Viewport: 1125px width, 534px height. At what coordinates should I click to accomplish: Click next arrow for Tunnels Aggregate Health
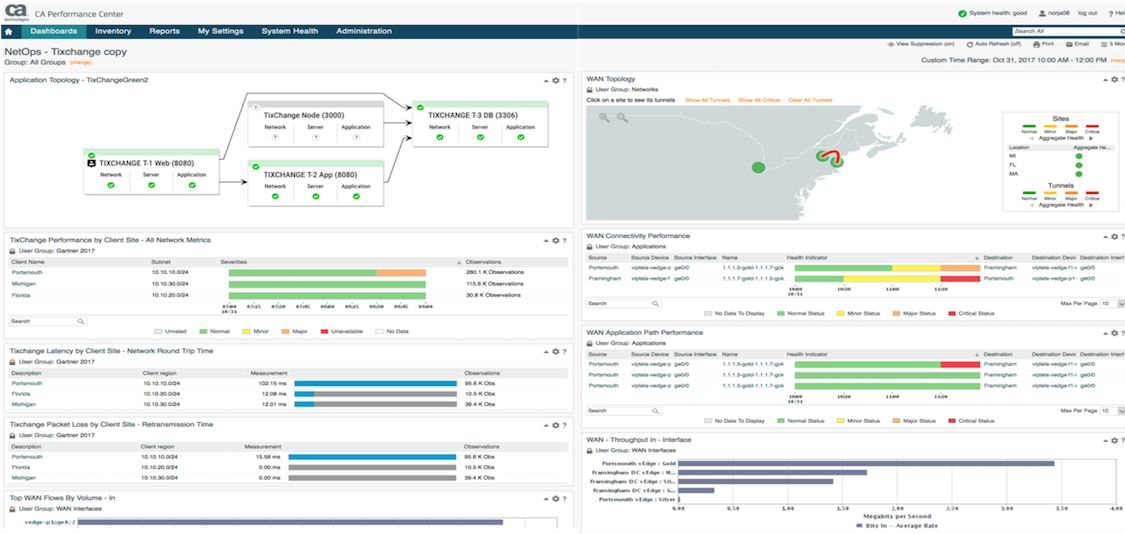click(1091, 205)
